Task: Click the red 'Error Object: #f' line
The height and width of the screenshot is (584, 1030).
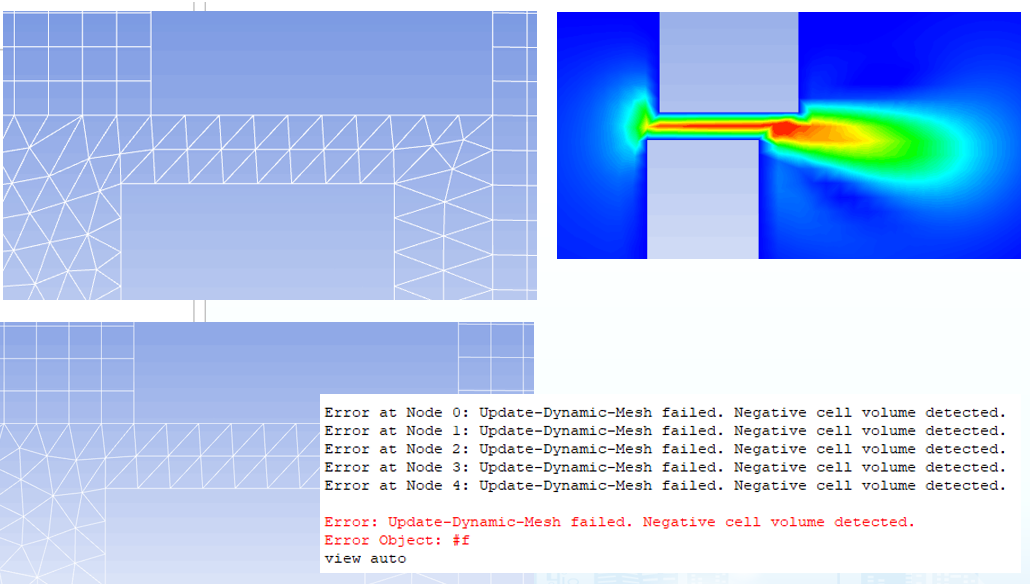Action: [x=397, y=540]
